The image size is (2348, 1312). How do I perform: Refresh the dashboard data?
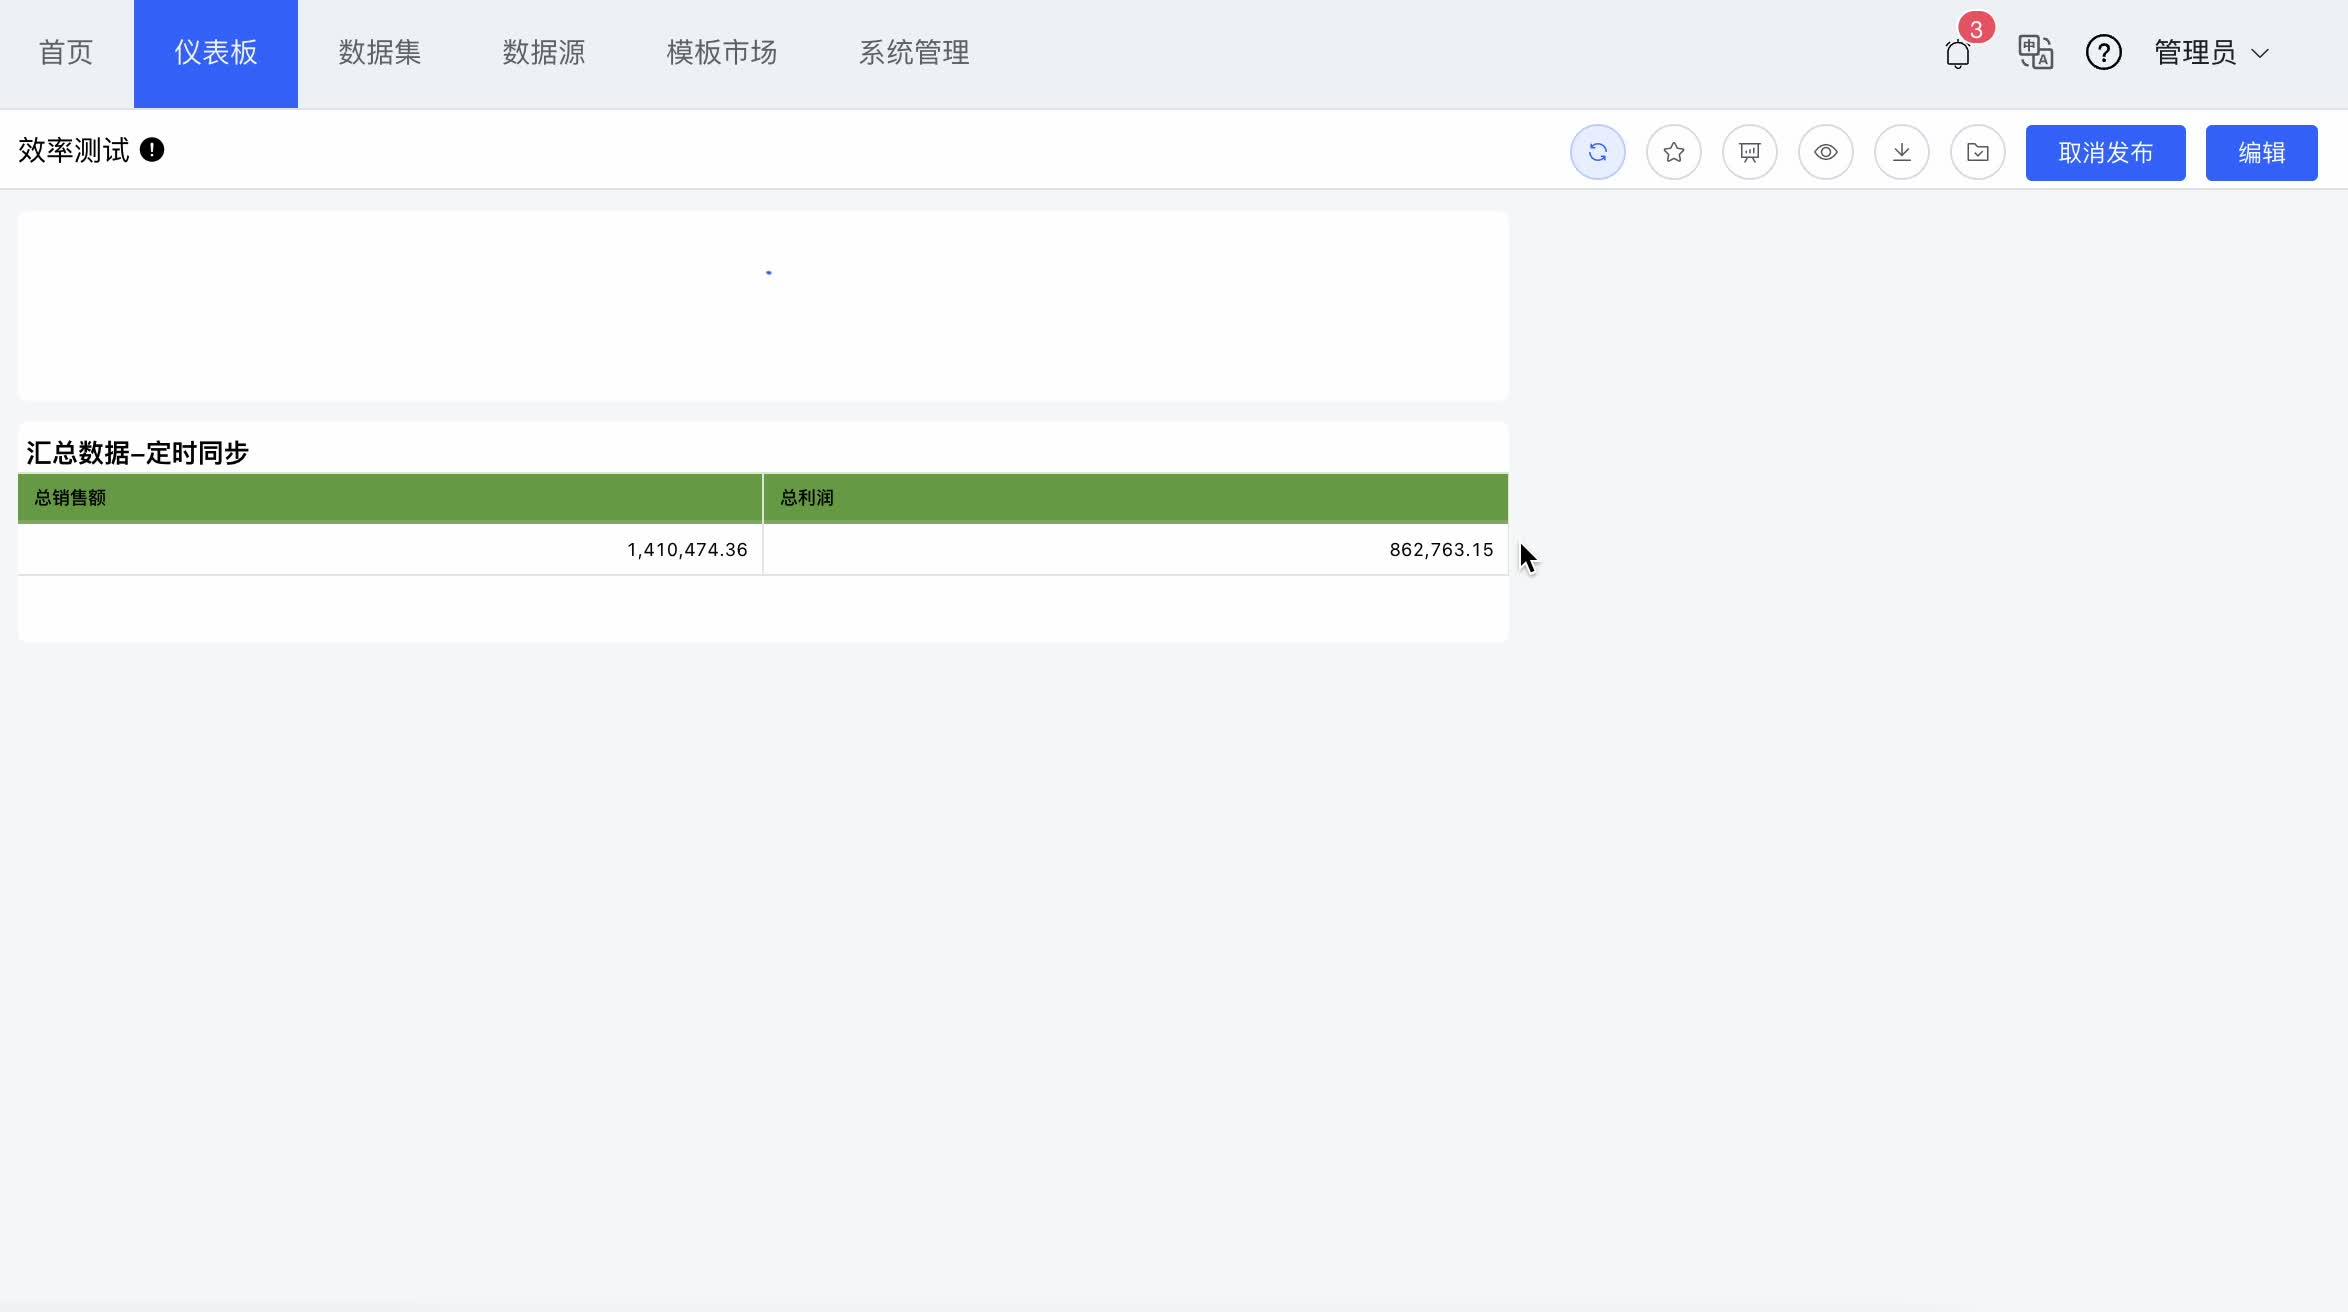pos(1598,152)
